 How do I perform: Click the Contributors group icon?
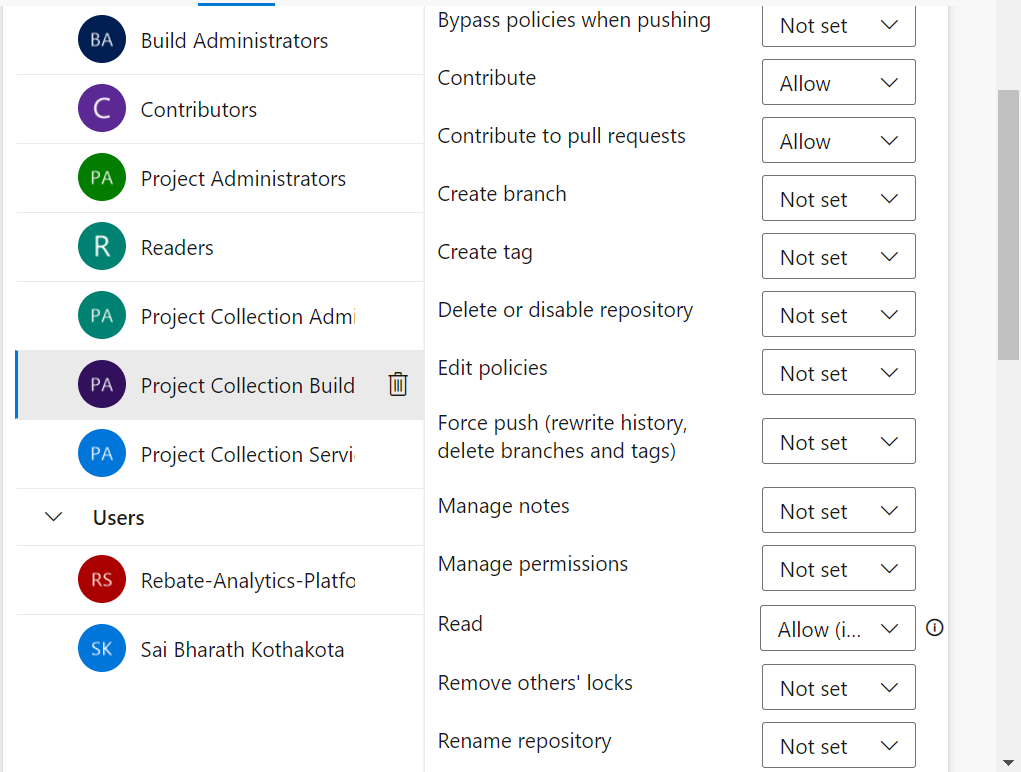click(101, 108)
